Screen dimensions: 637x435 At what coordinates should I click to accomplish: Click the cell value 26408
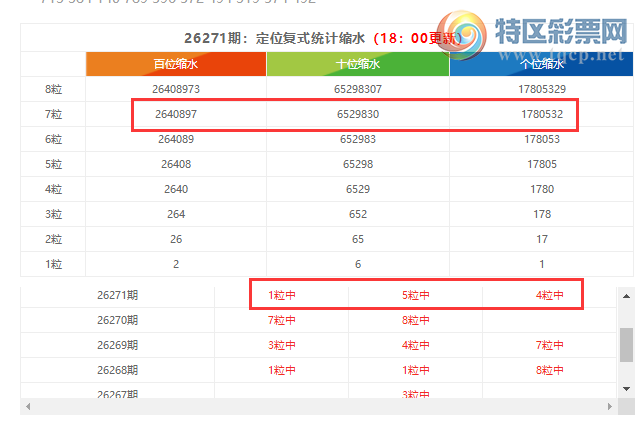click(x=176, y=164)
